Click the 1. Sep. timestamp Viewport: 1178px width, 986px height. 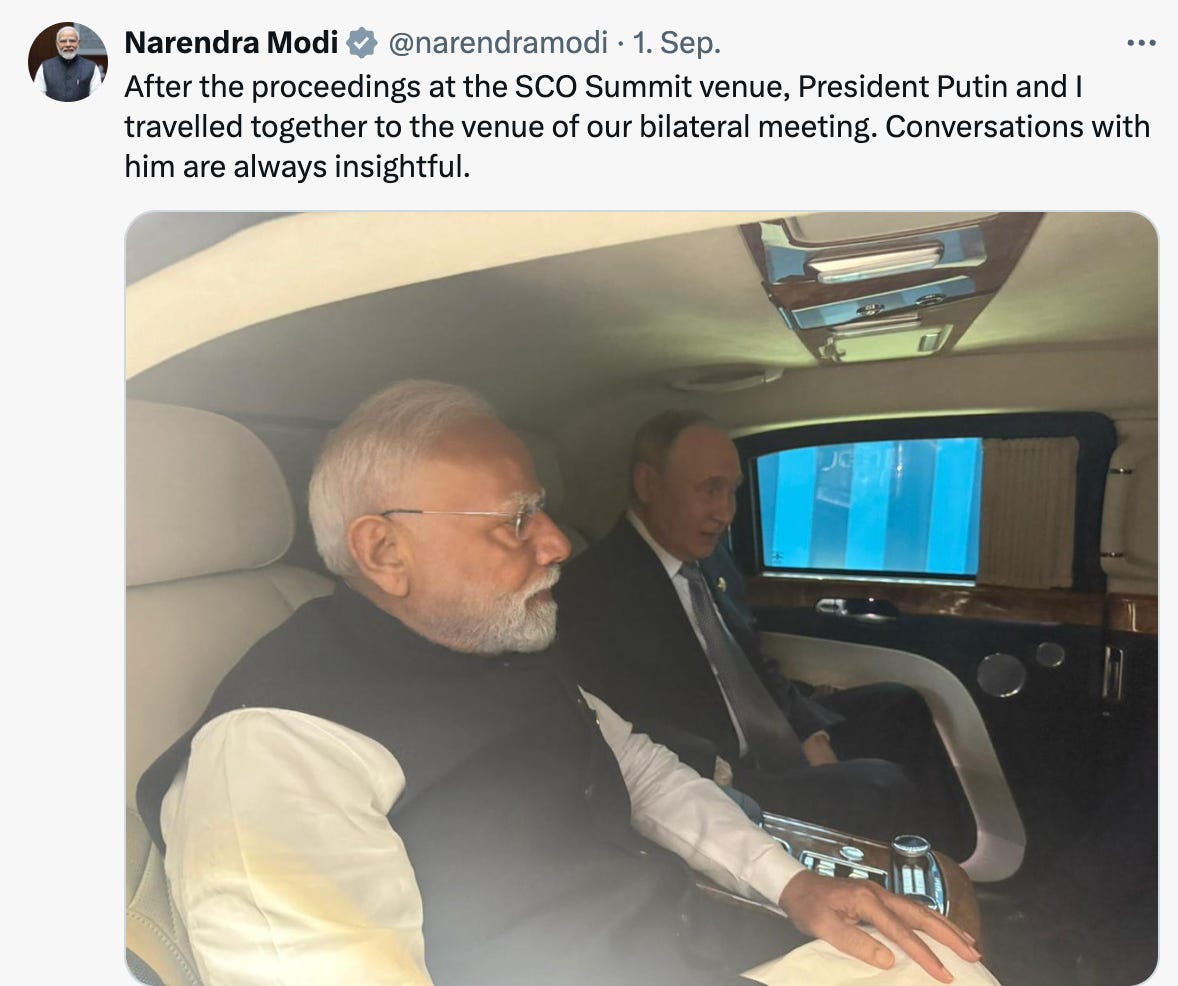[676, 43]
